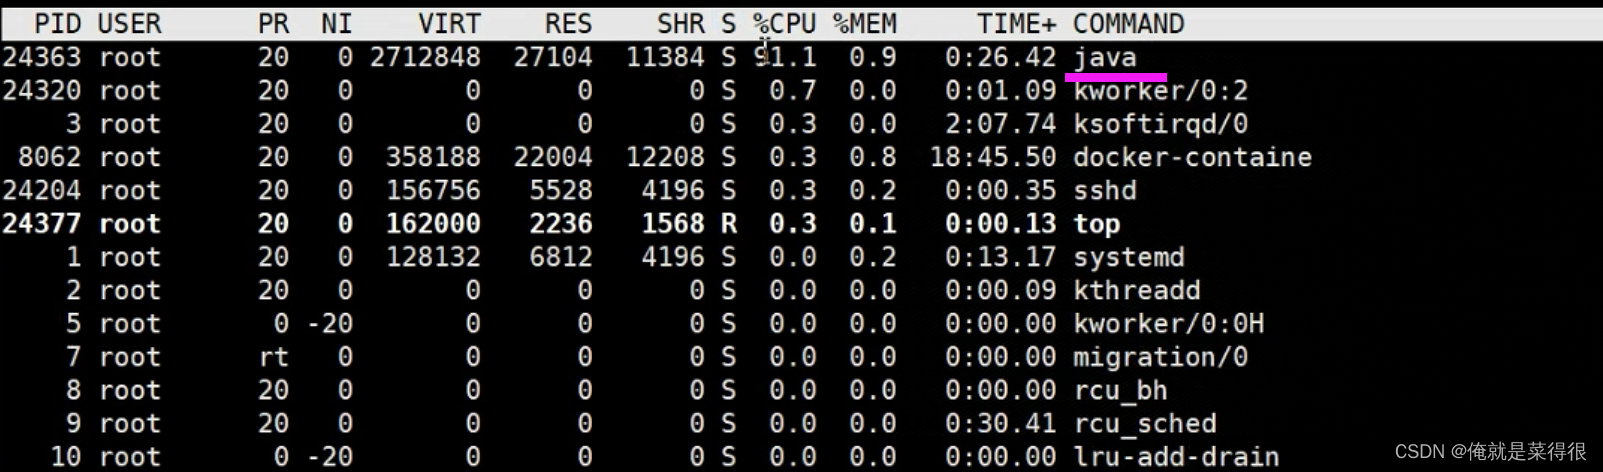Click the R state in the top row
Image resolution: width=1603 pixels, height=472 pixels.
728,224
